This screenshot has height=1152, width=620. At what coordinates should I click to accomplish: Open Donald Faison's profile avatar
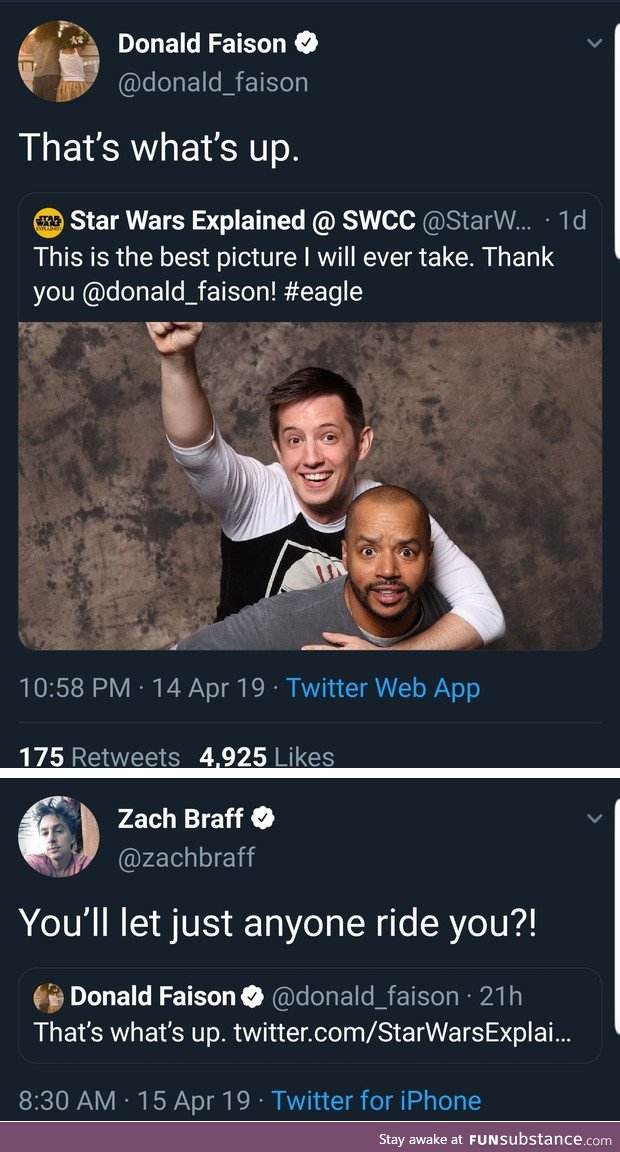pyautogui.click(x=59, y=60)
